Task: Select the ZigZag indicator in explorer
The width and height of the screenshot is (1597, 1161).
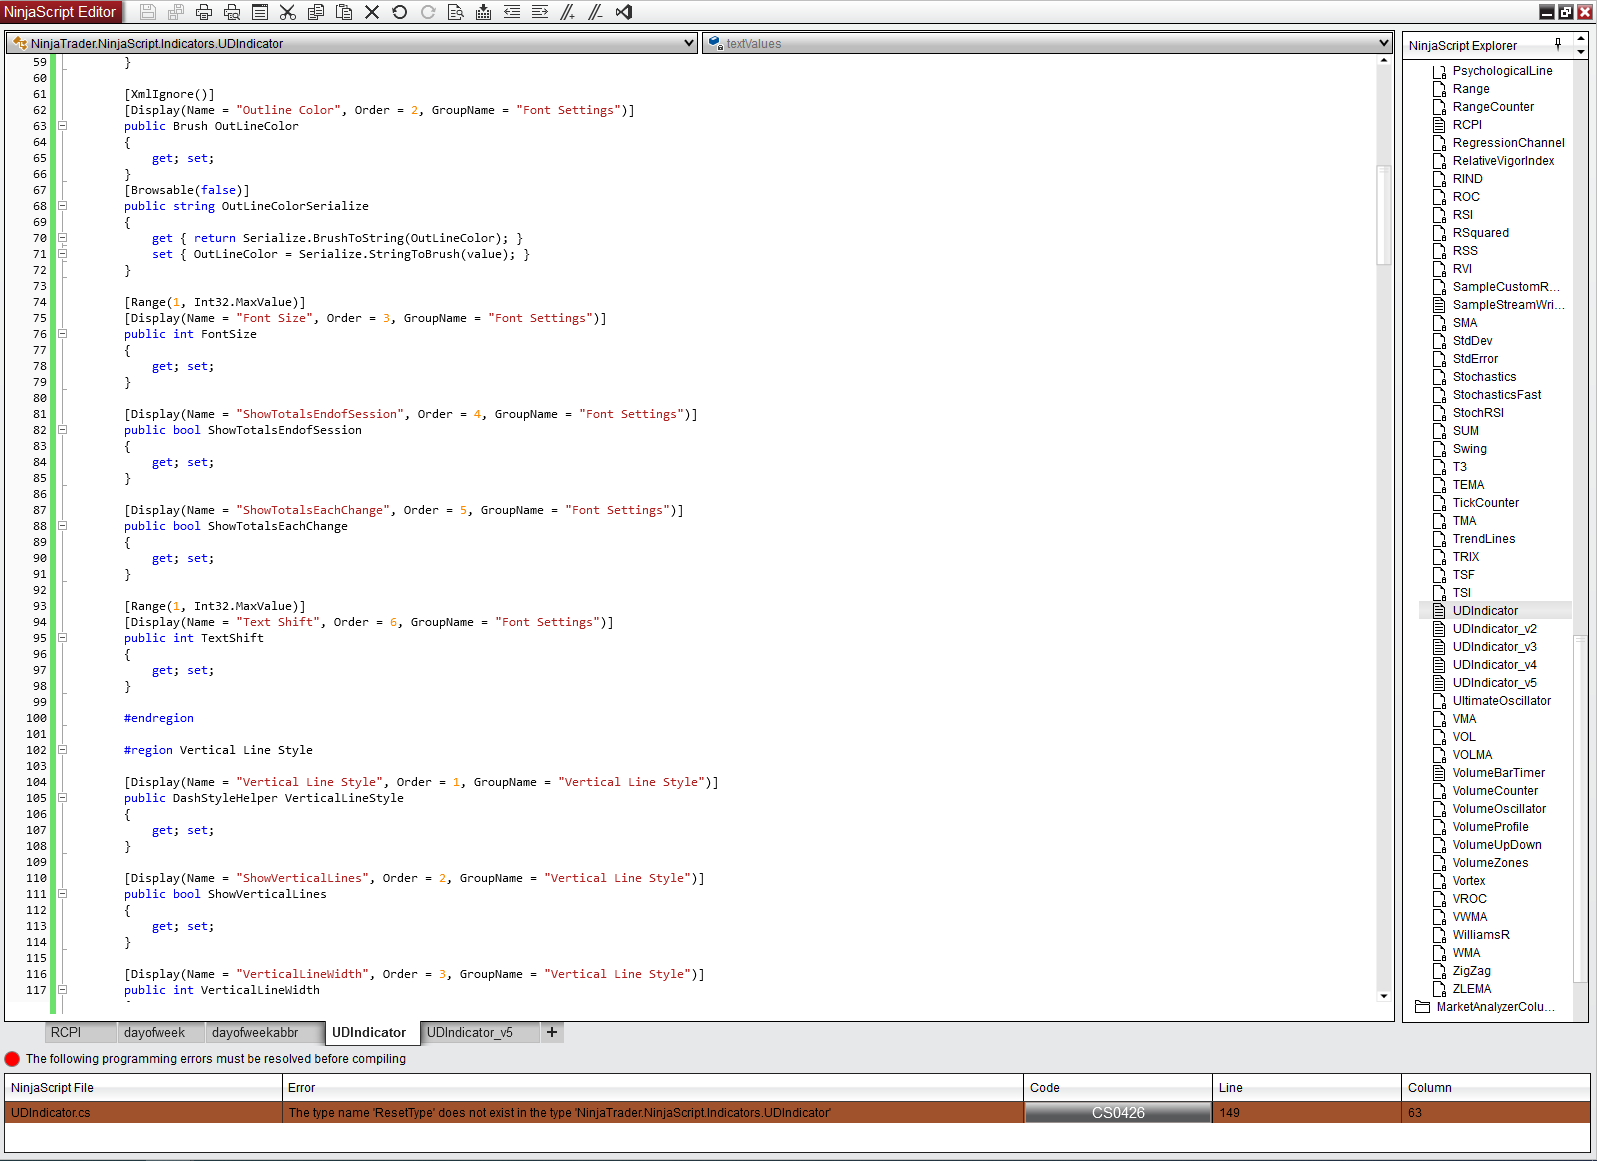Action: pyautogui.click(x=1471, y=971)
